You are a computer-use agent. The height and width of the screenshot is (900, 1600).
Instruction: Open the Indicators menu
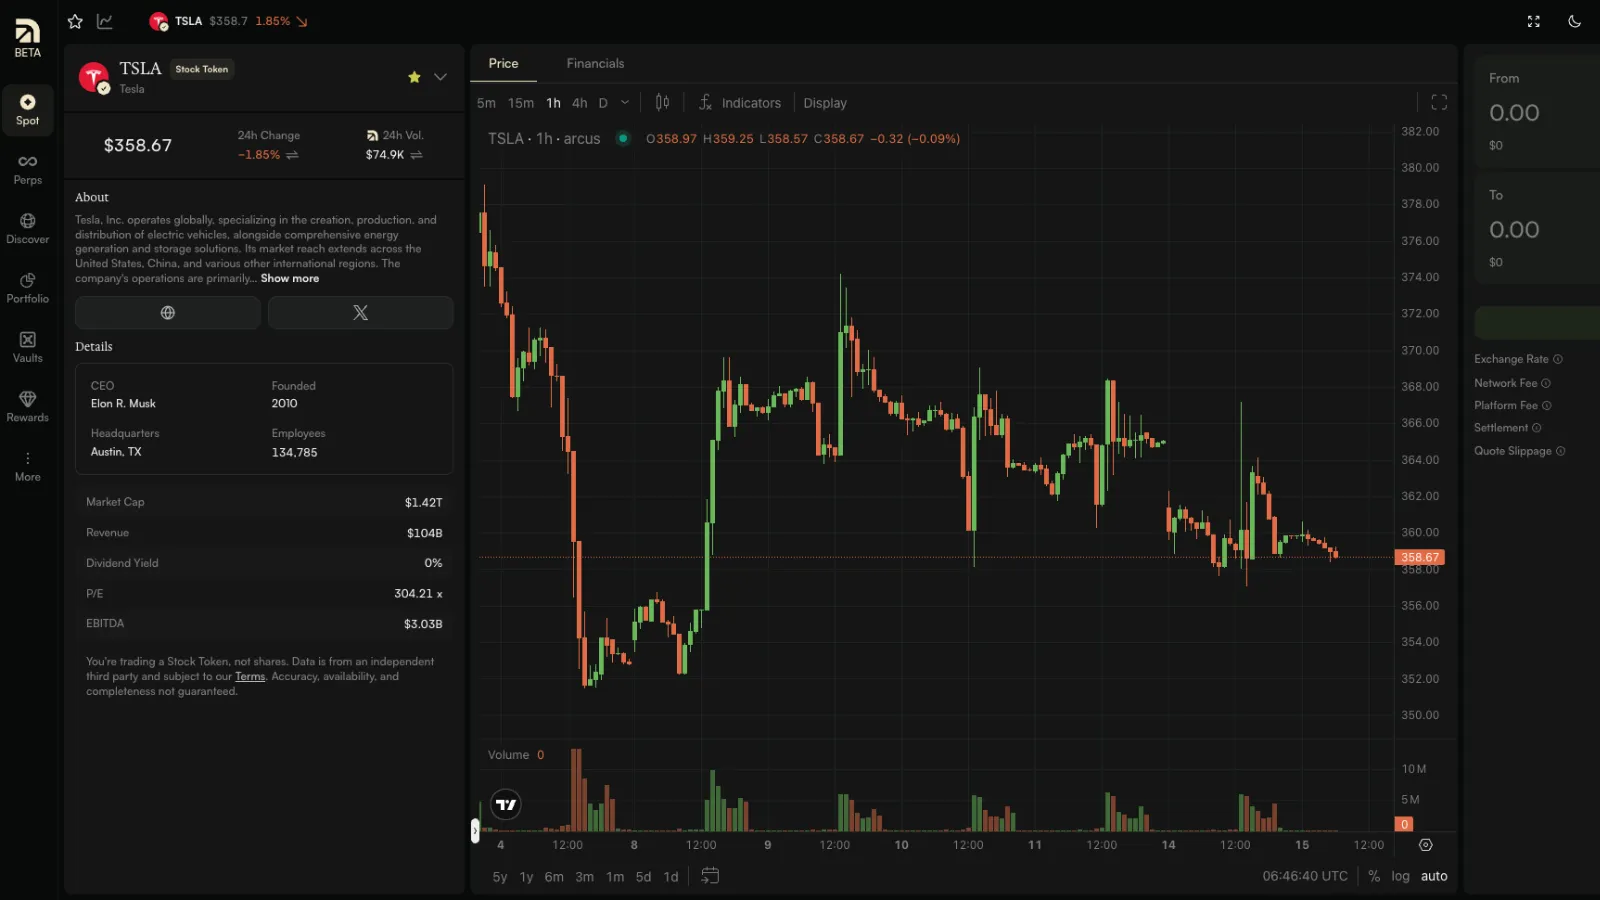click(x=740, y=103)
